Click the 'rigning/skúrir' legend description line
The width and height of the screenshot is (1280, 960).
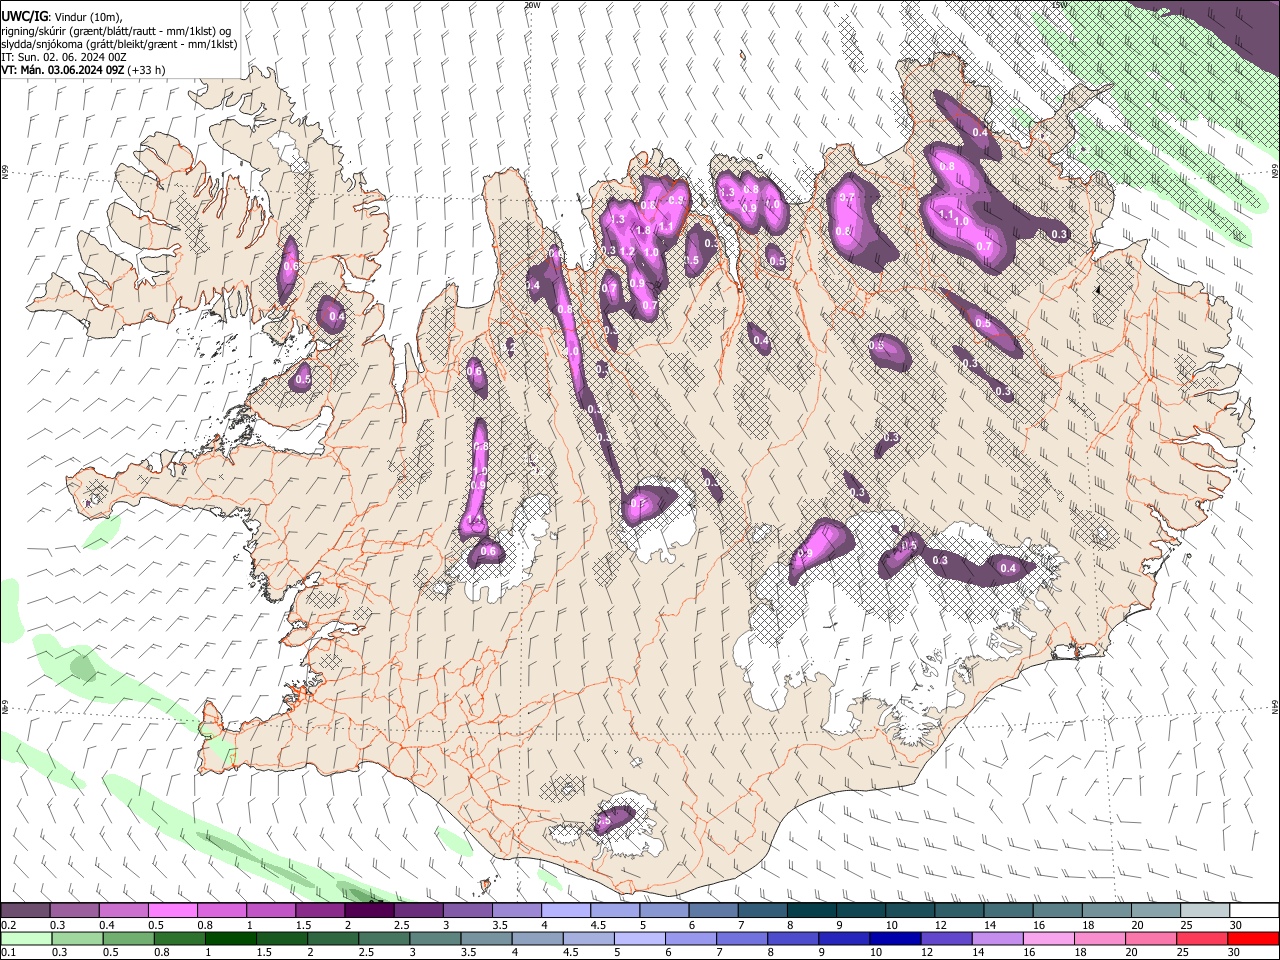116,31
